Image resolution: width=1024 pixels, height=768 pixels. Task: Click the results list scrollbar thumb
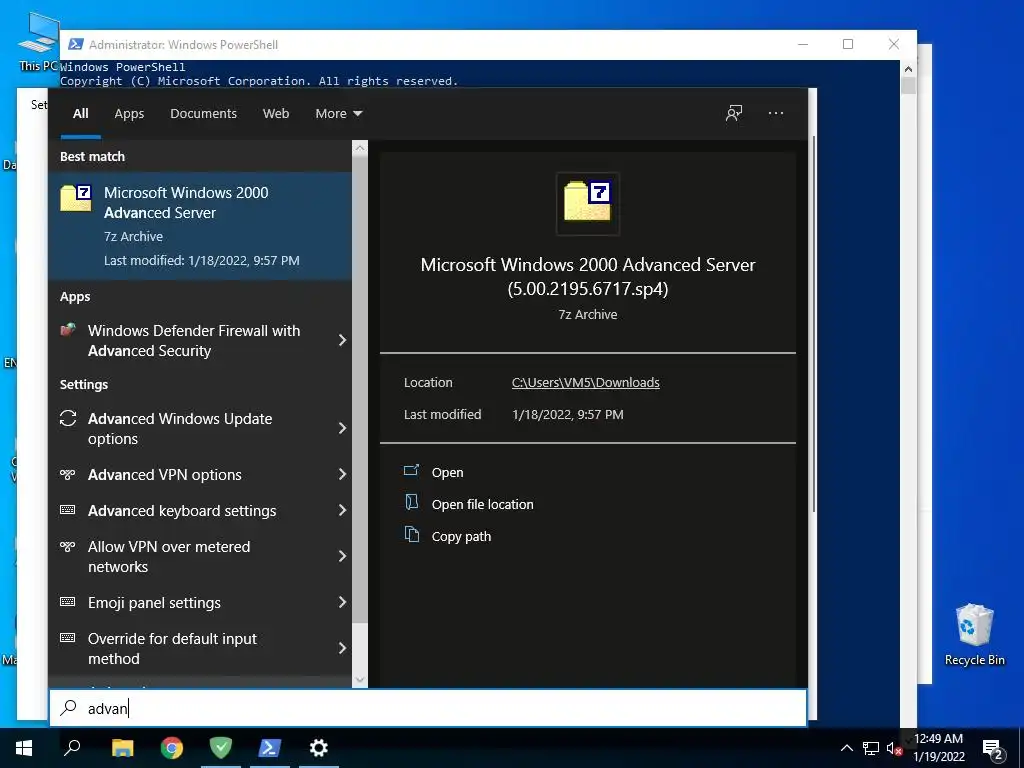click(360, 389)
